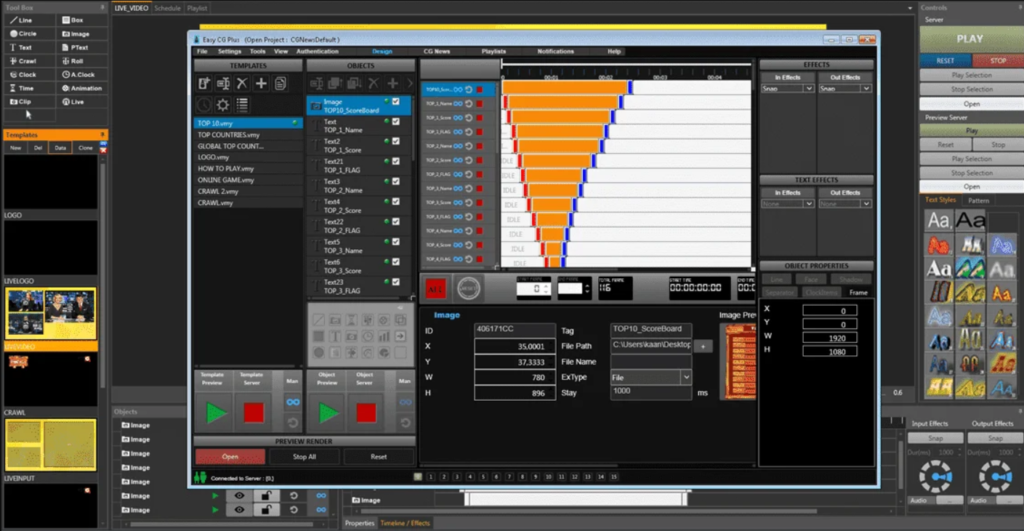
Task: Toggle the Text4 TOP_2_Score checkbox
Action: [396, 202]
